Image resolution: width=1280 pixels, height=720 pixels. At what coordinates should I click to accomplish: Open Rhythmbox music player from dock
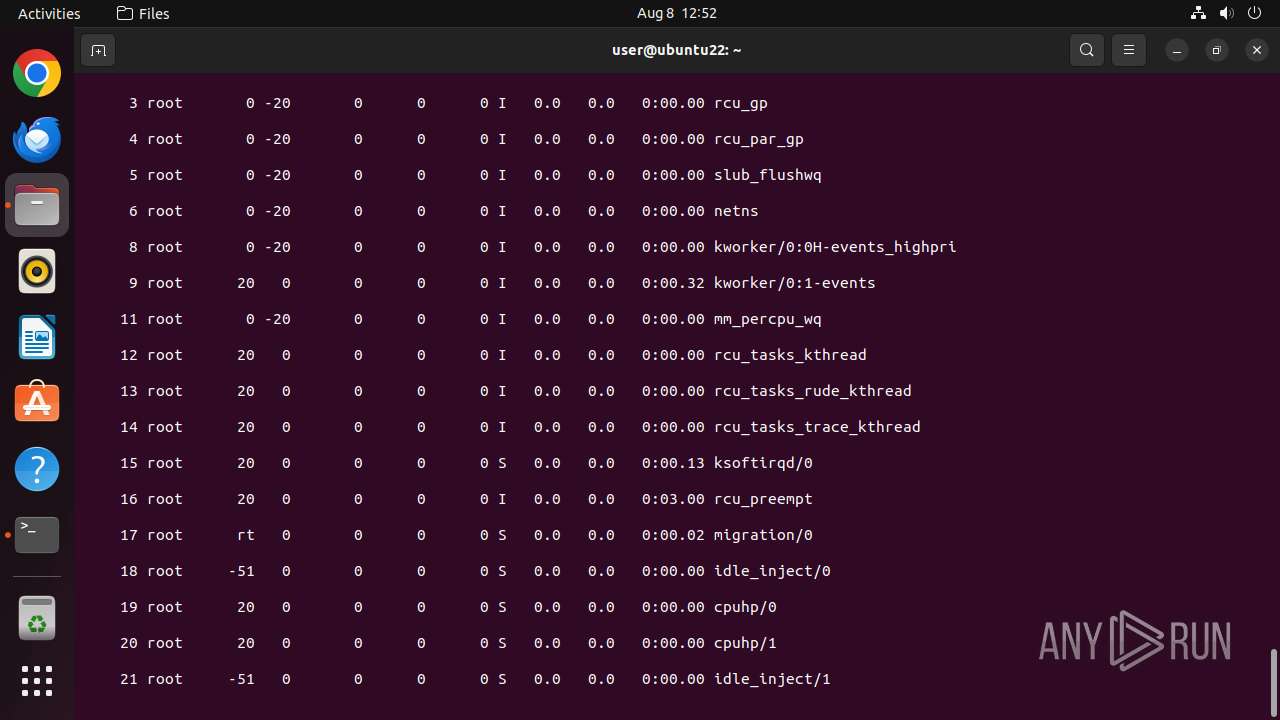coord(37,271)
